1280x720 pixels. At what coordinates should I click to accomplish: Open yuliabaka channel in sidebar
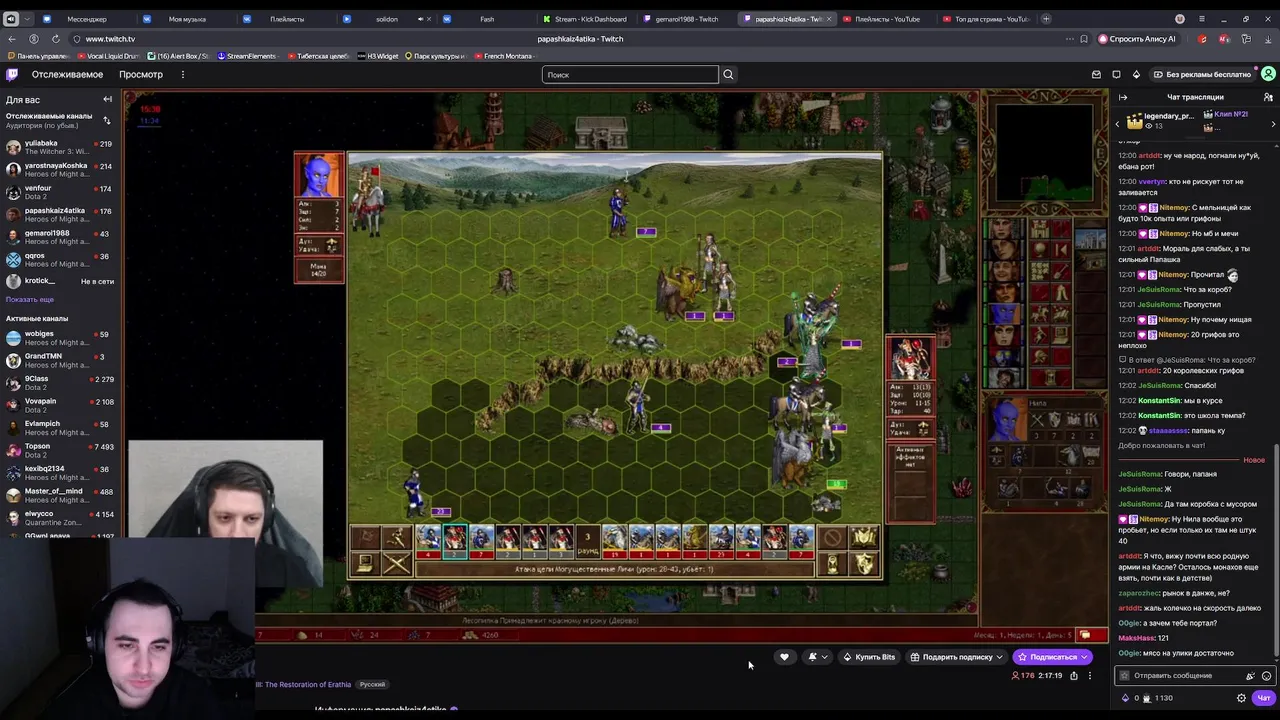pyautogui.click(x=60, y=147)
